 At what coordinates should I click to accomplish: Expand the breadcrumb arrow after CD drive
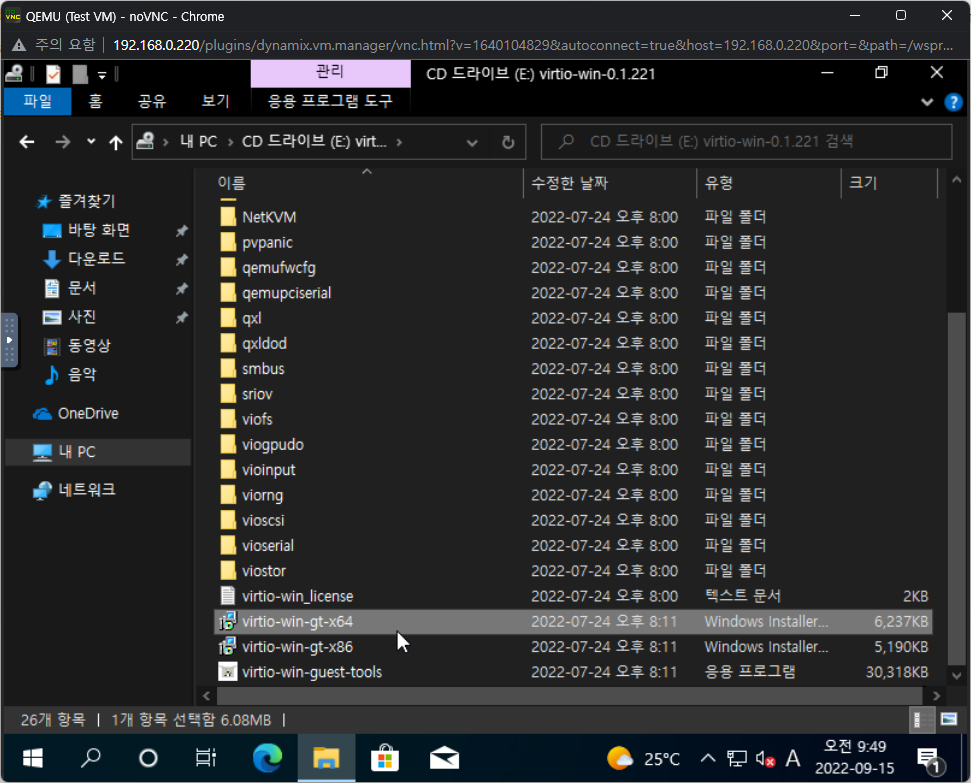click(x=399, y=142)
